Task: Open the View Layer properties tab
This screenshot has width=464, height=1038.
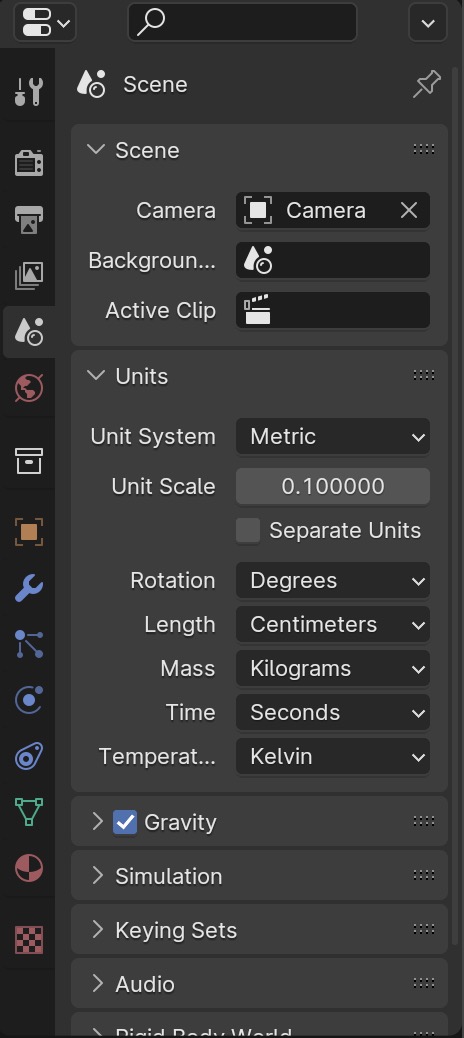Action: point(28,275)
